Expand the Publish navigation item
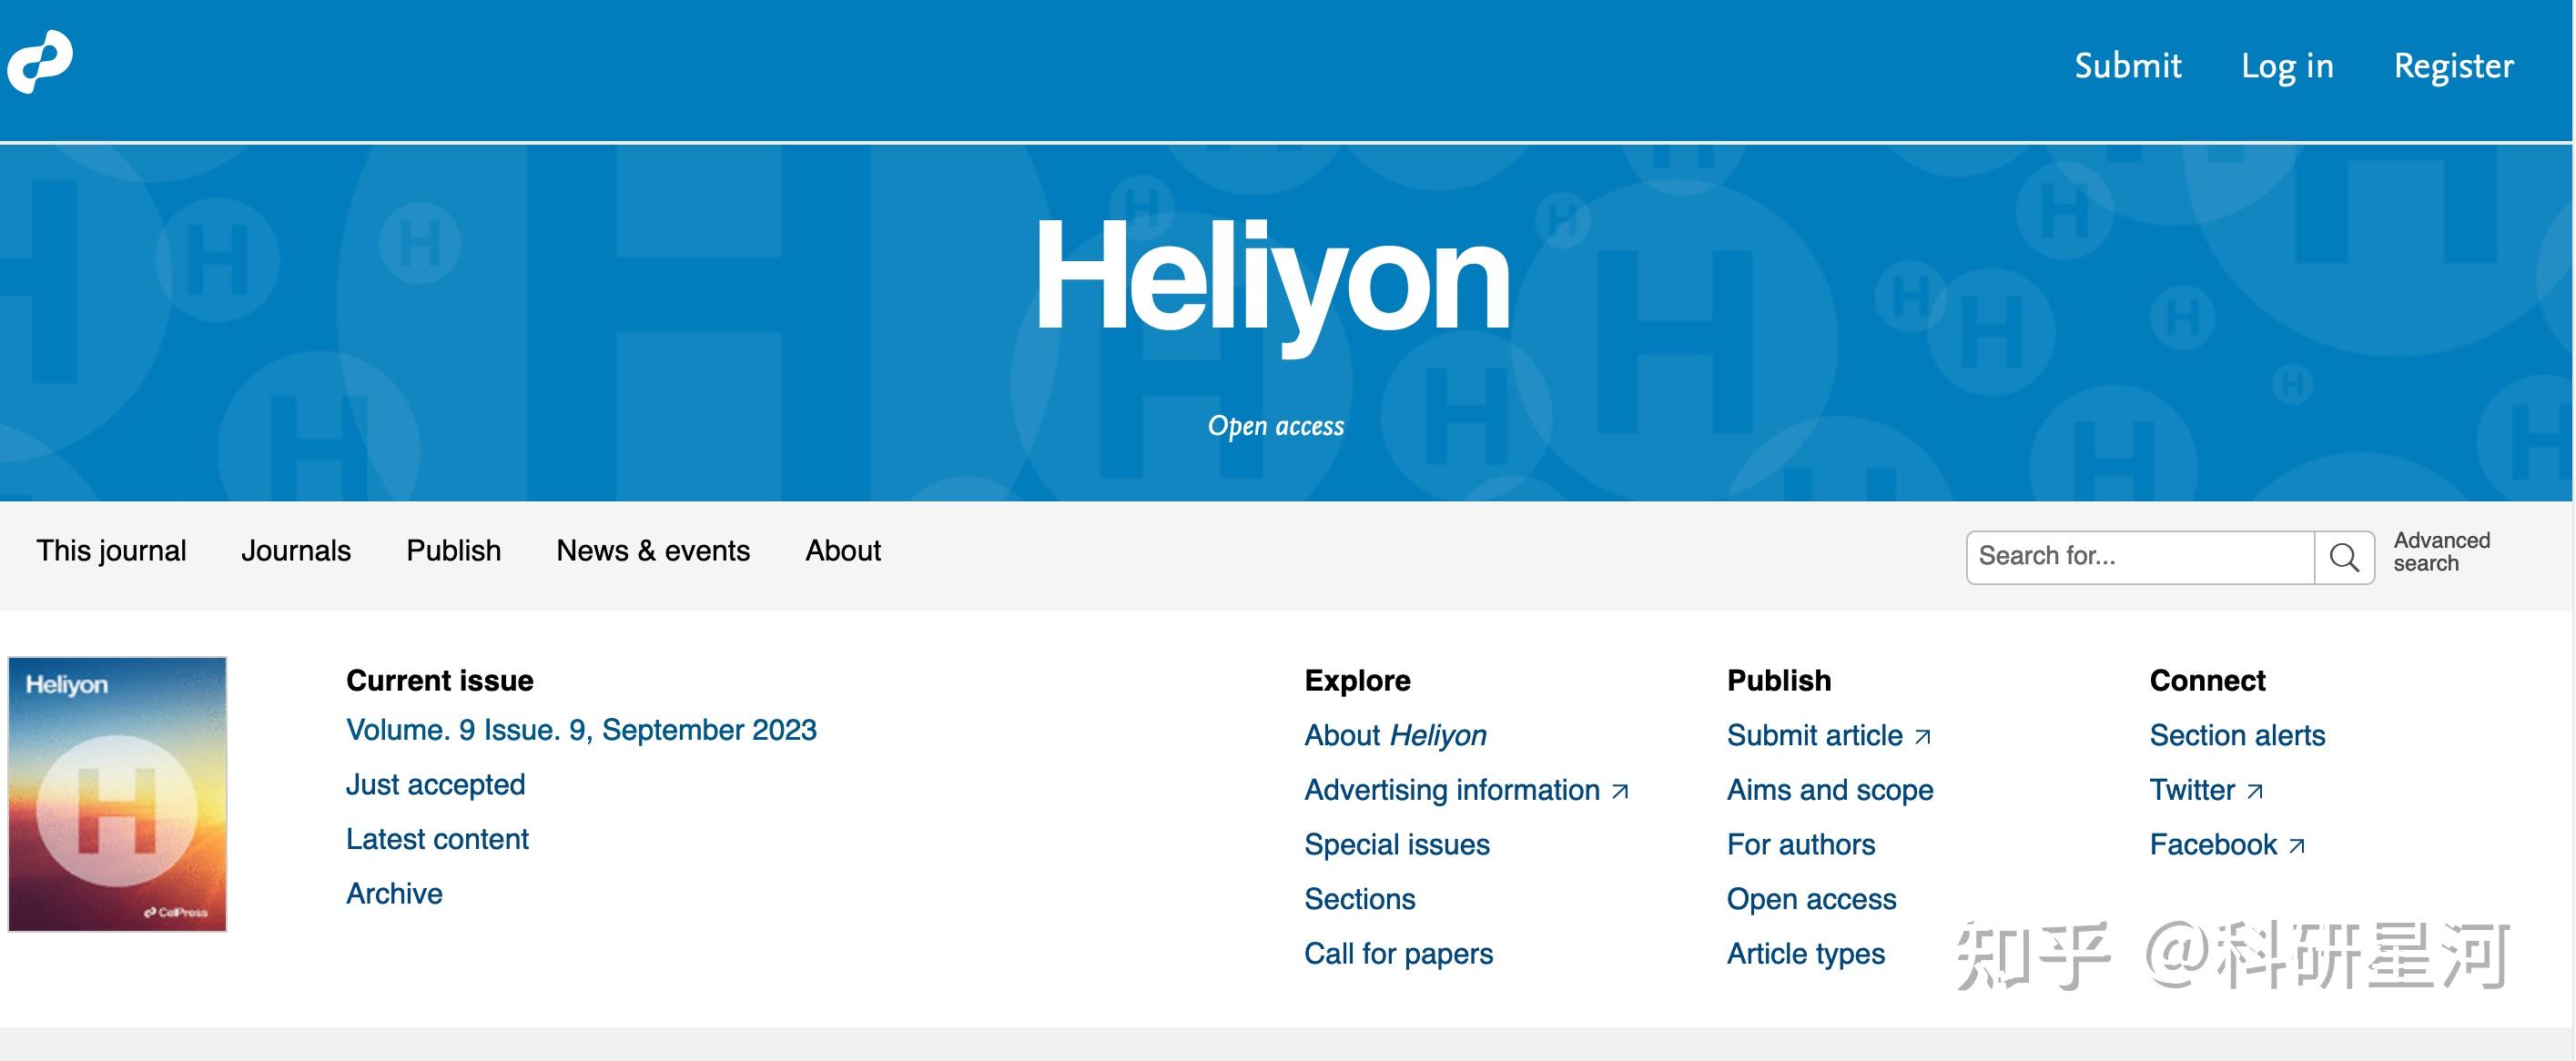Viewport: 2576px width, 1061px height. (x=453, y=550)
